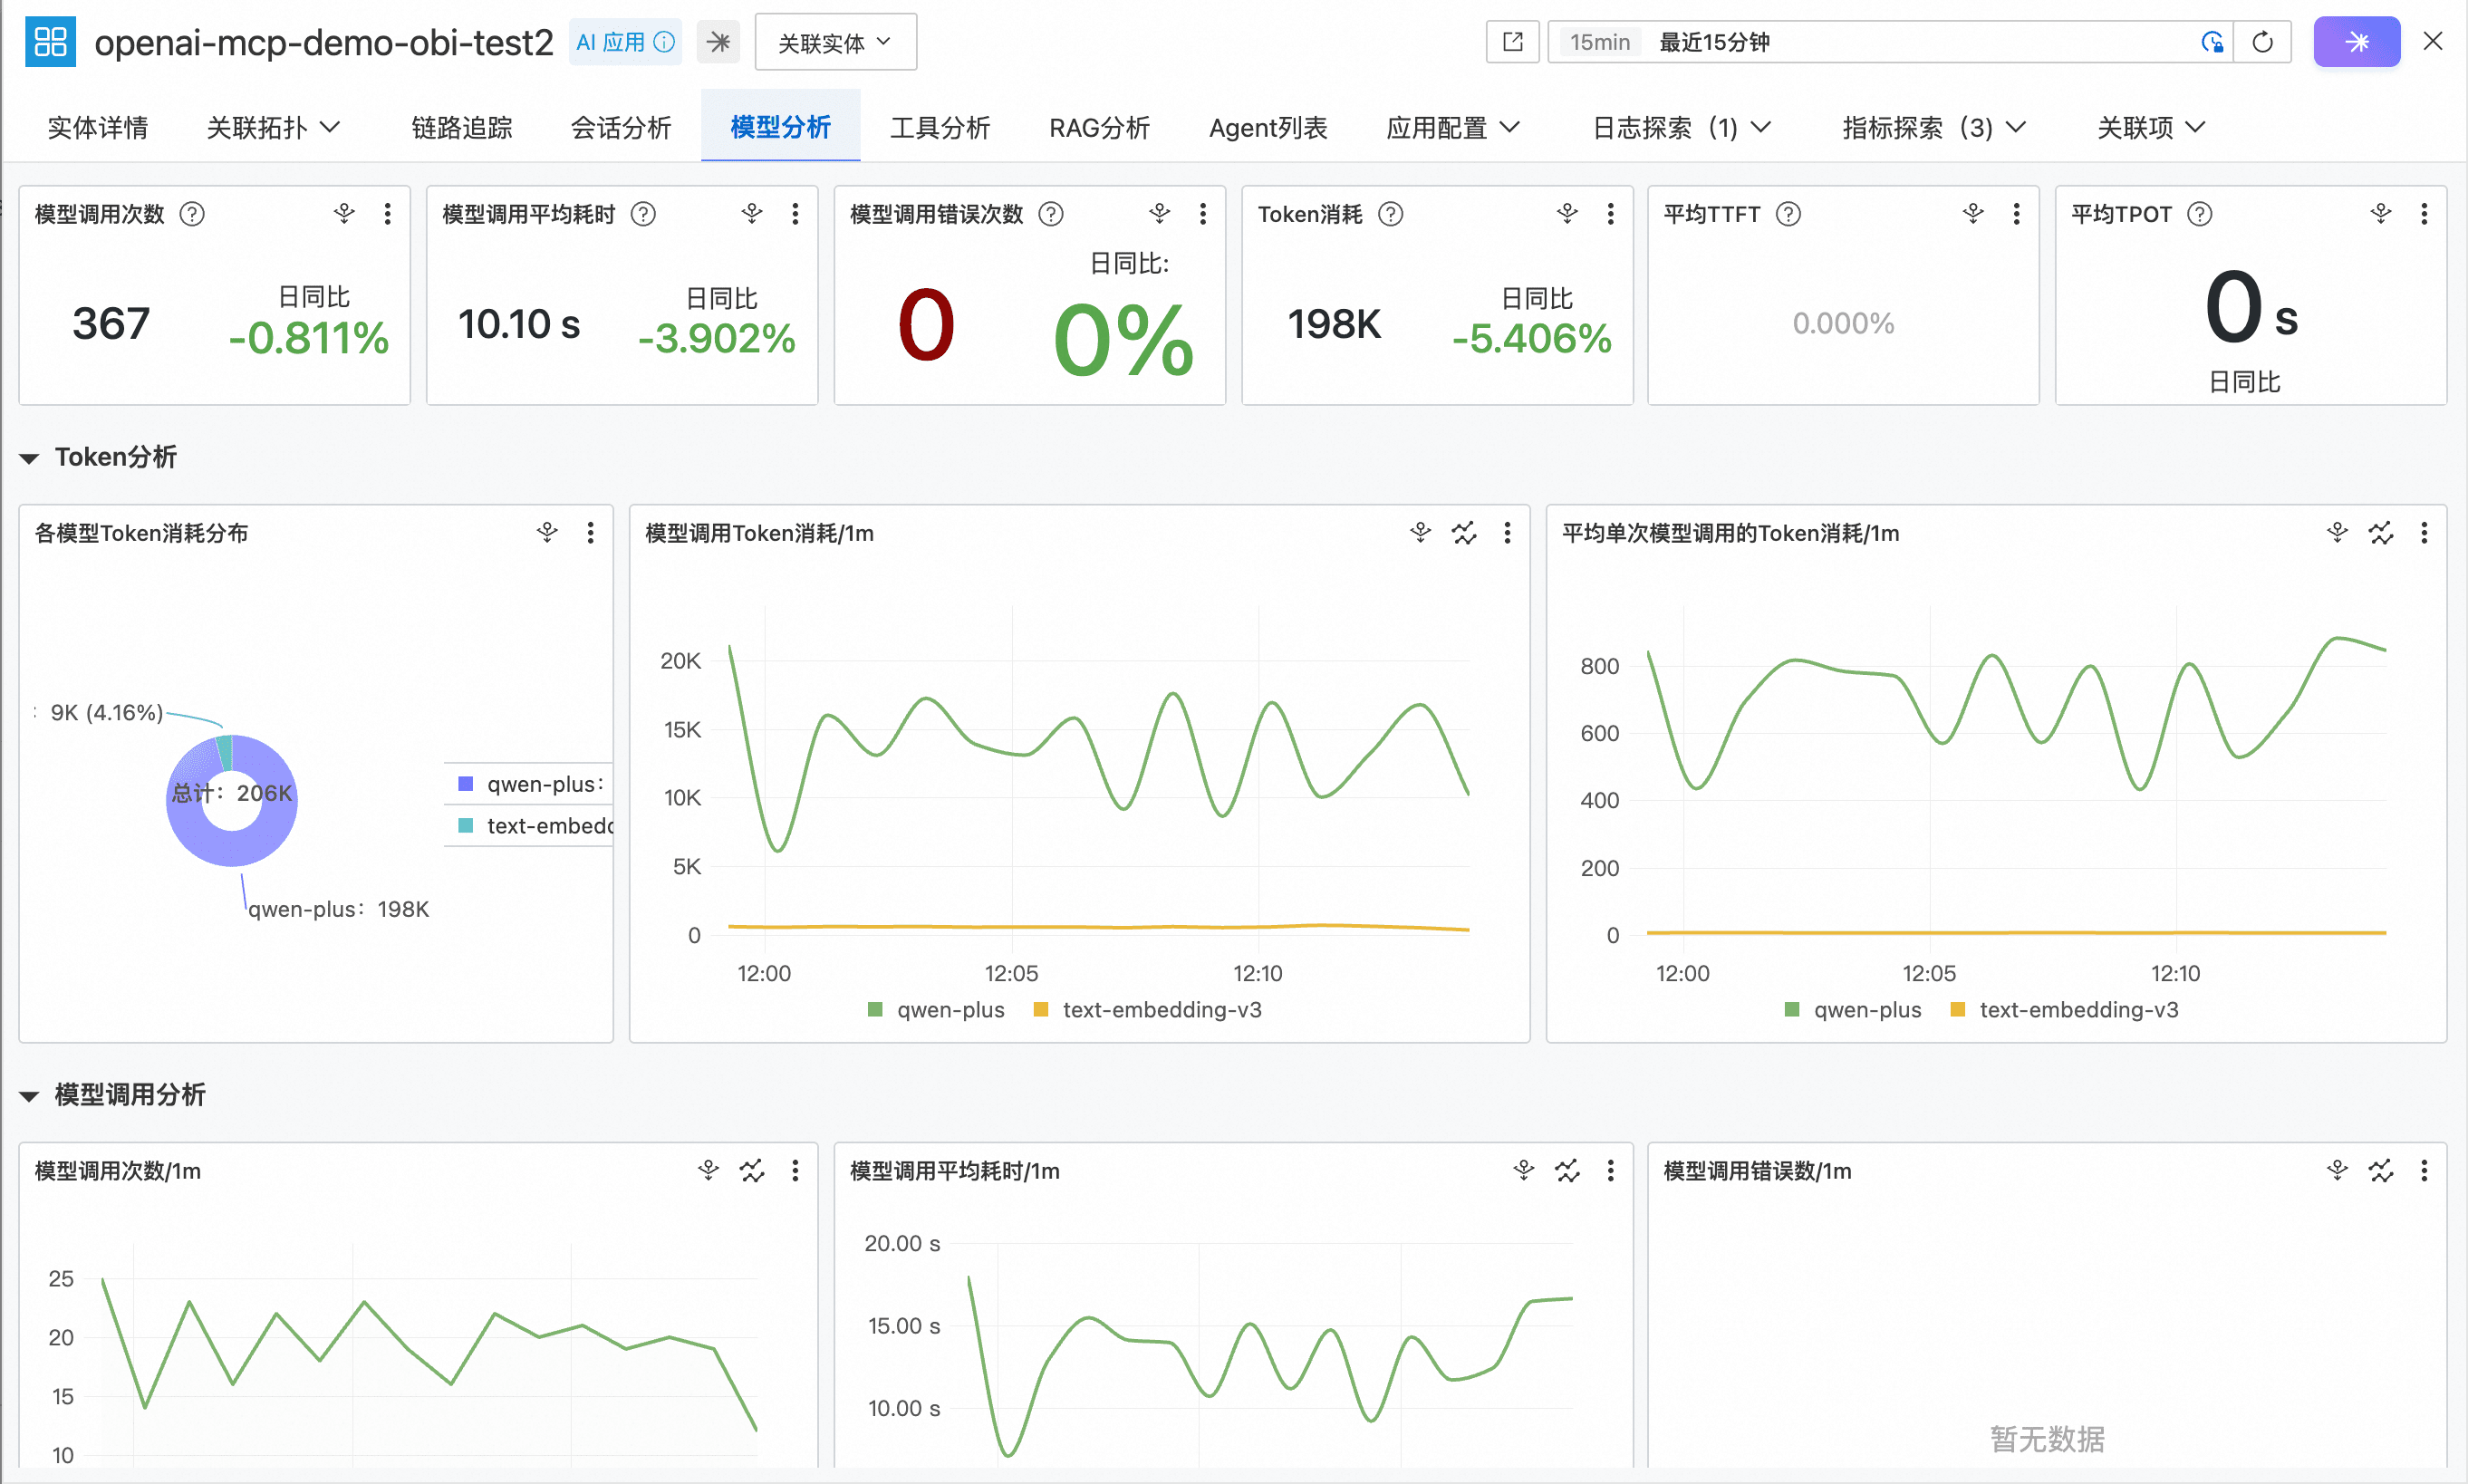Viewport: 2468px width, 1484px height.
Task: Toggle qwen-plus series in 模型调用Token消耗/1m legend
Action: (x=936, y=1010)
